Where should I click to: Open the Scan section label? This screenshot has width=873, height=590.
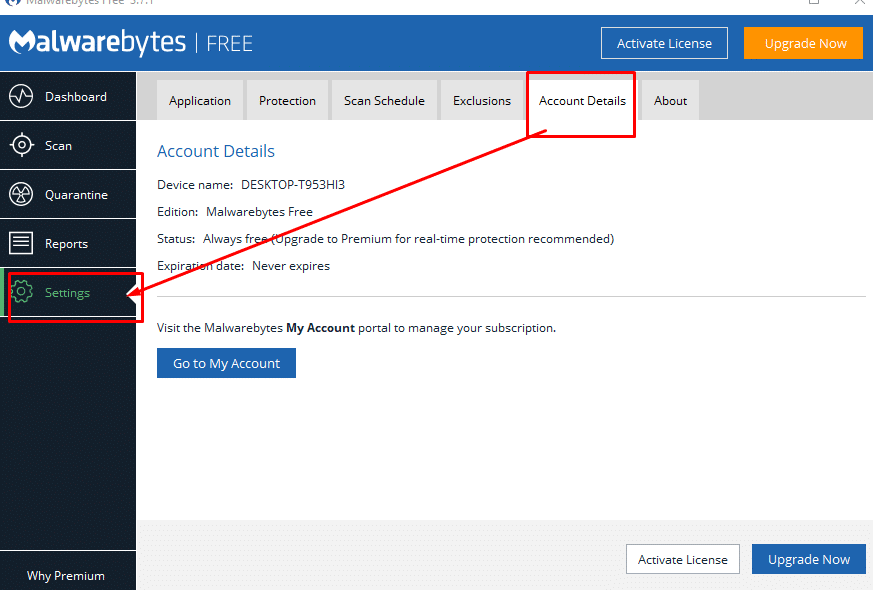[58, 146]
